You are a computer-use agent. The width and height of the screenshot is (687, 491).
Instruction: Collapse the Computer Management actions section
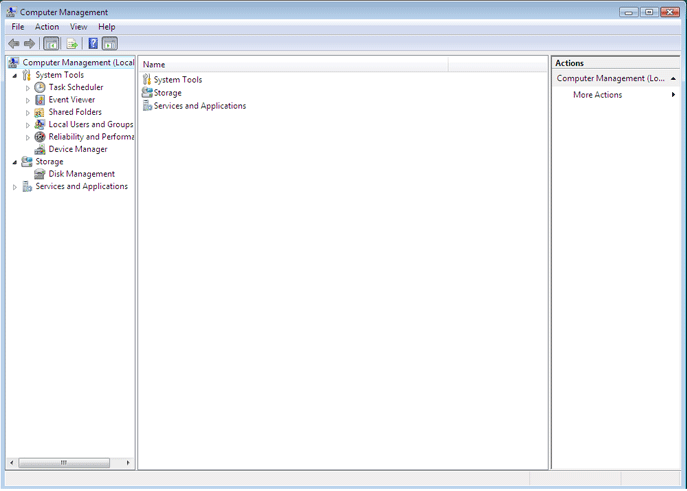[x=673, y=78]
